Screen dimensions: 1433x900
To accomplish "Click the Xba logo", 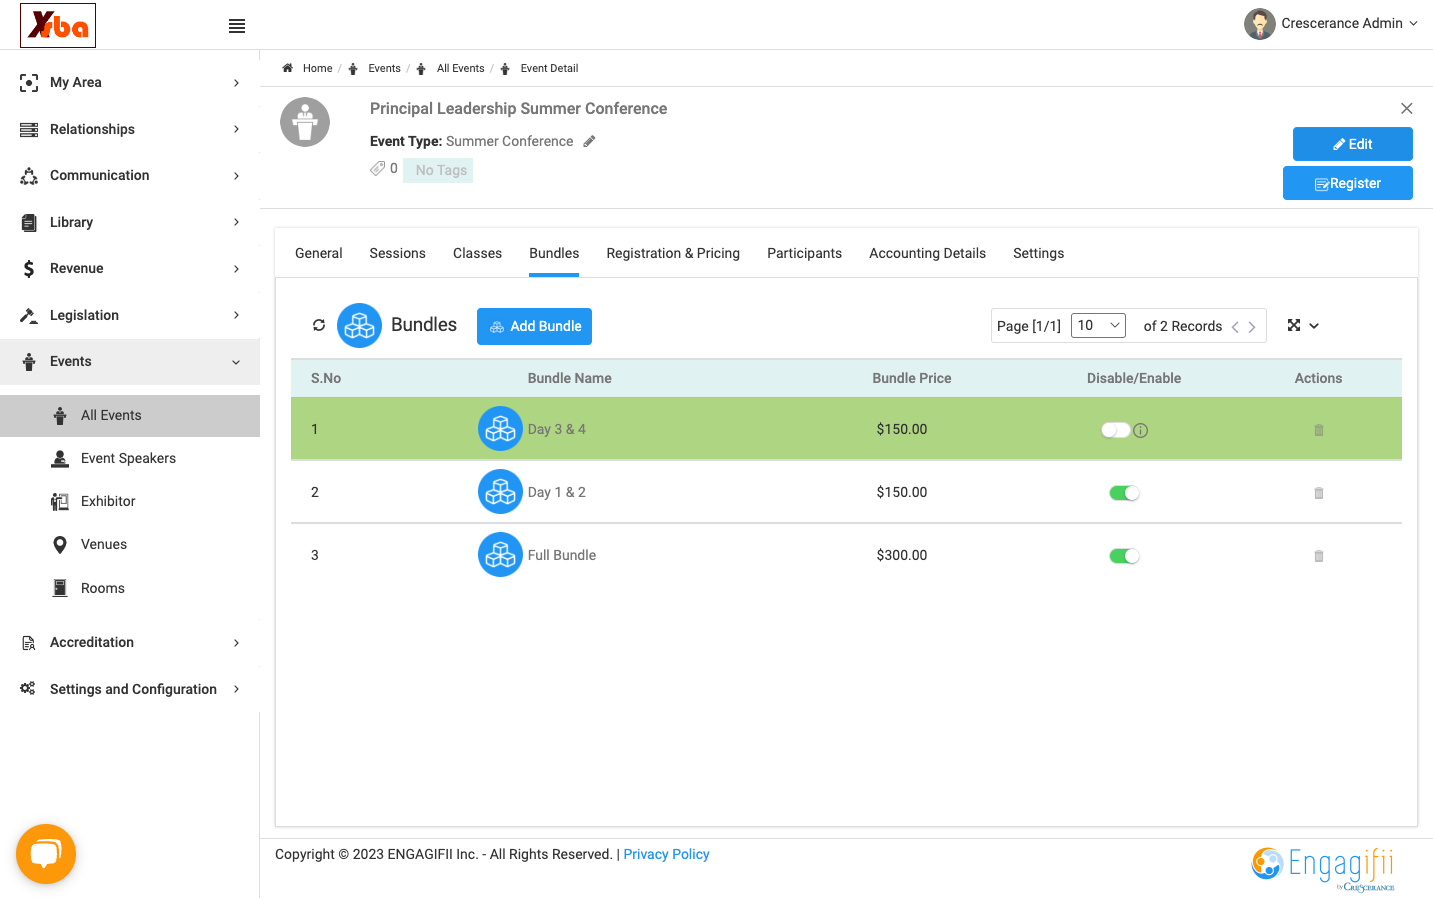I will [58, 25].
